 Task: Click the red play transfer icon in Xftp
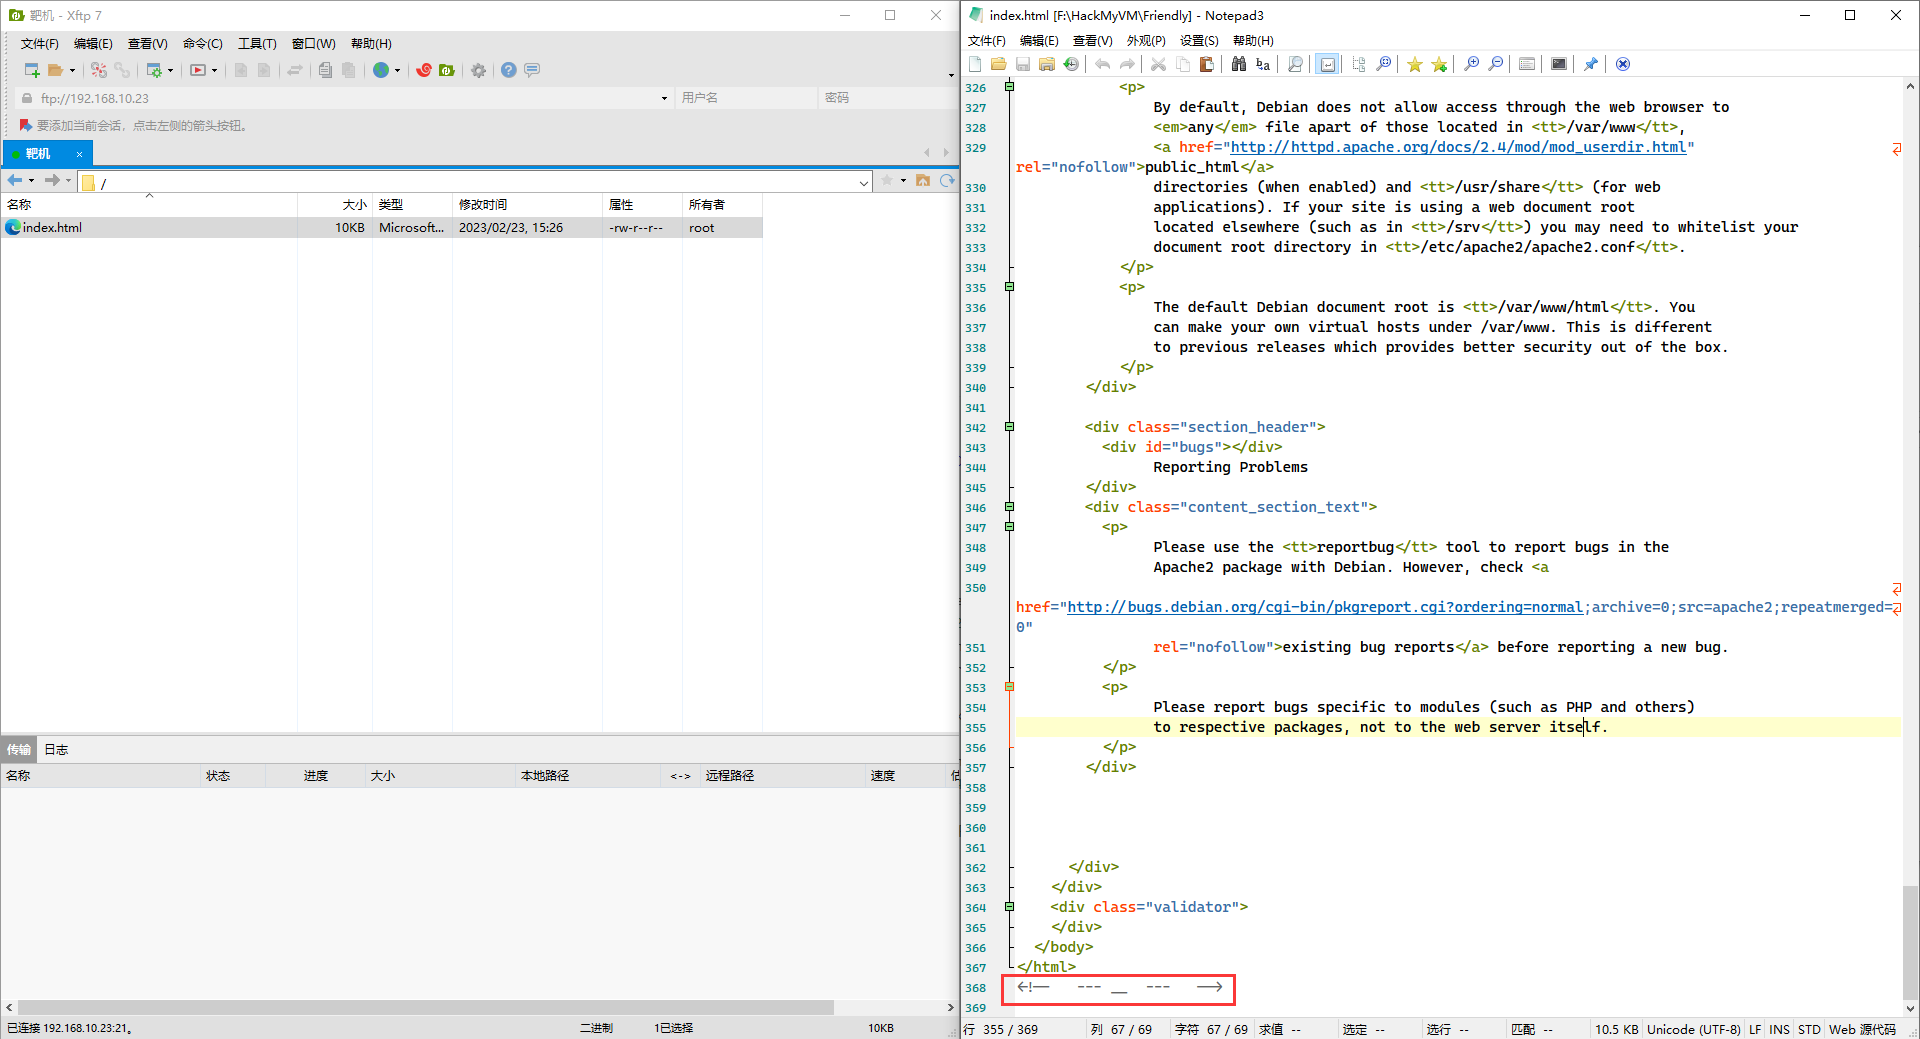point(198,70)
